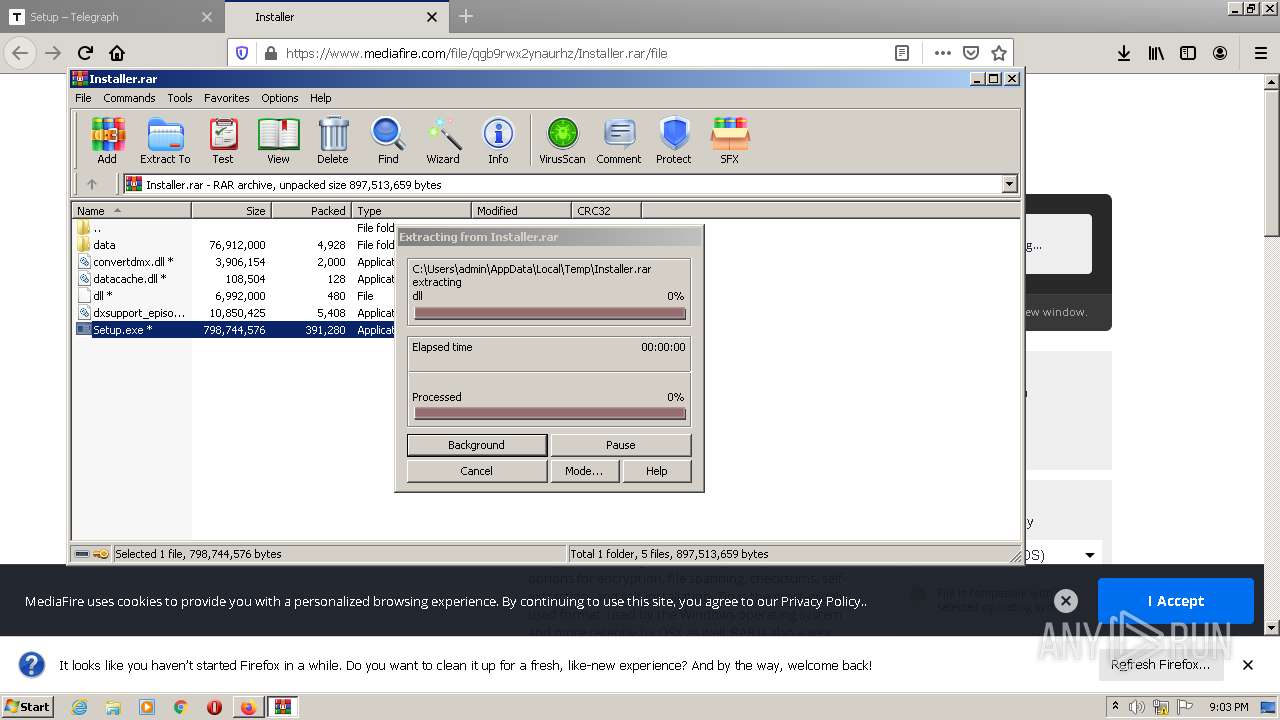Run VirusScan on the archive
The height and width of the screenshot is (720, 1280).
tap(562, 140)
